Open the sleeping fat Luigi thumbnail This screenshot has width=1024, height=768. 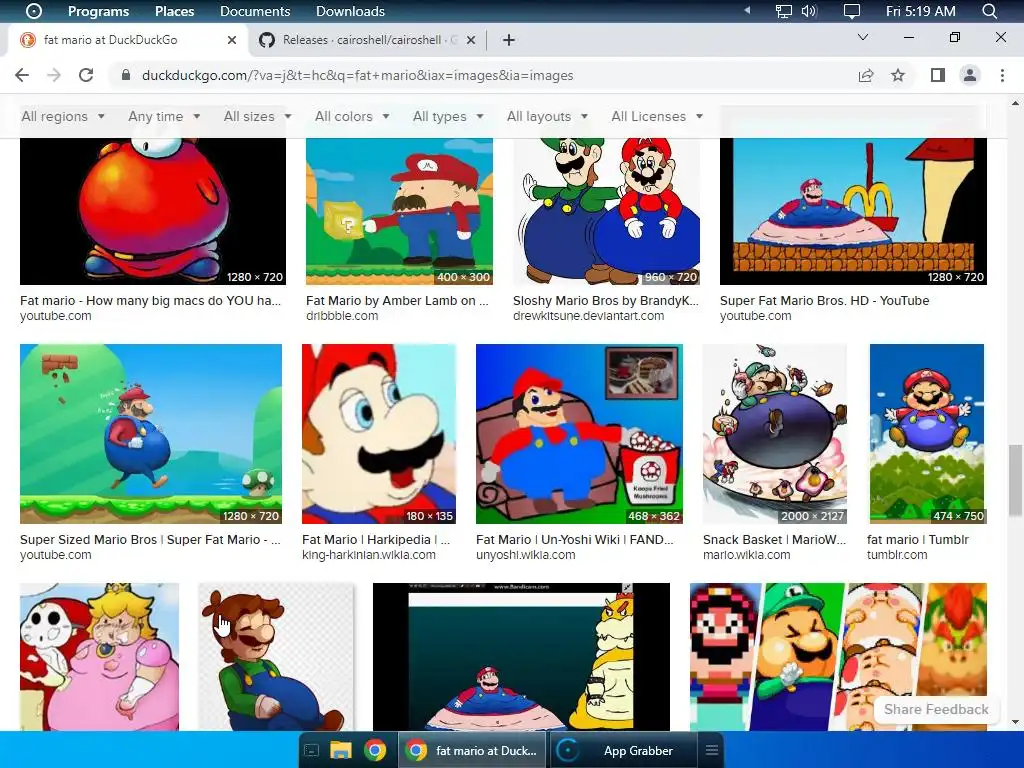click(276, 656)
